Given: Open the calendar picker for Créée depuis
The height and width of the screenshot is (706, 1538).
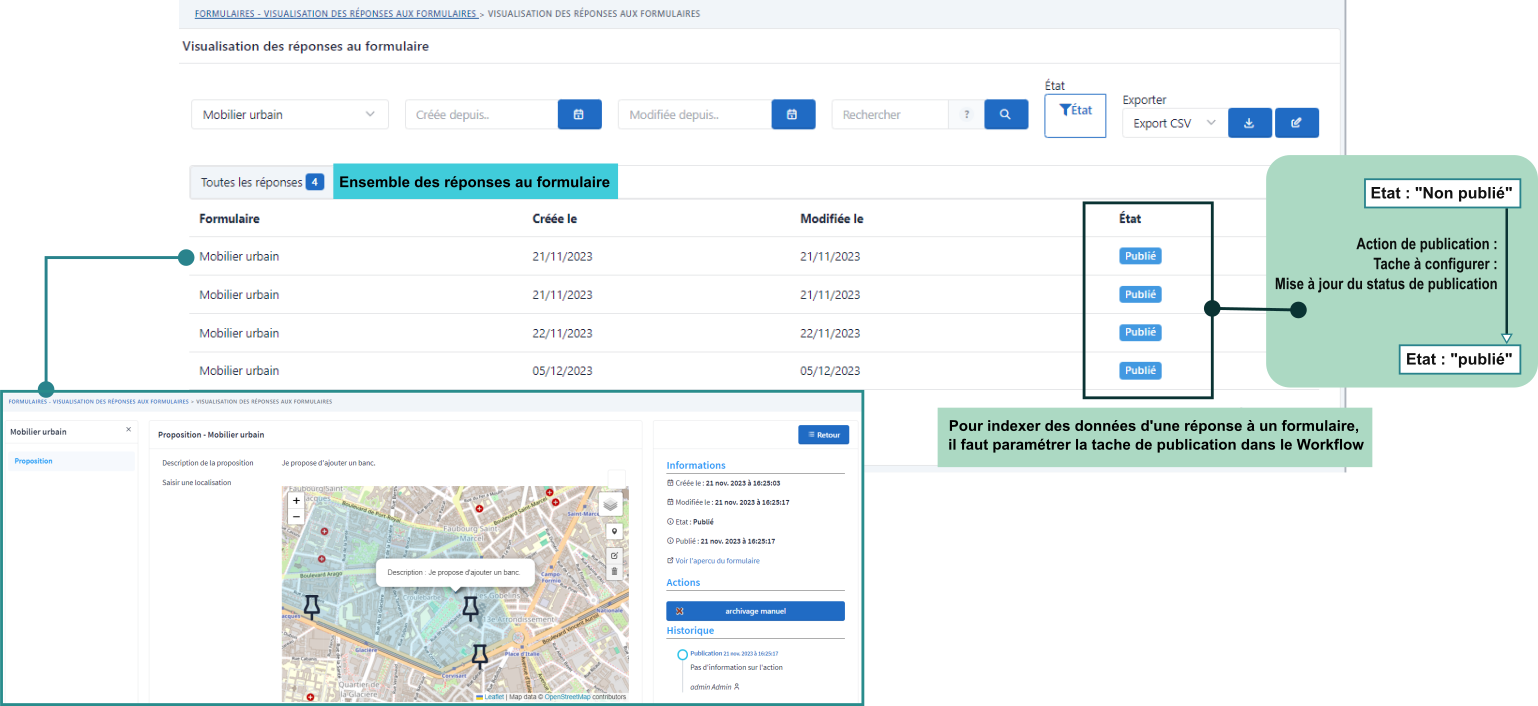Looking at the screenshot, I should [579, 114].
